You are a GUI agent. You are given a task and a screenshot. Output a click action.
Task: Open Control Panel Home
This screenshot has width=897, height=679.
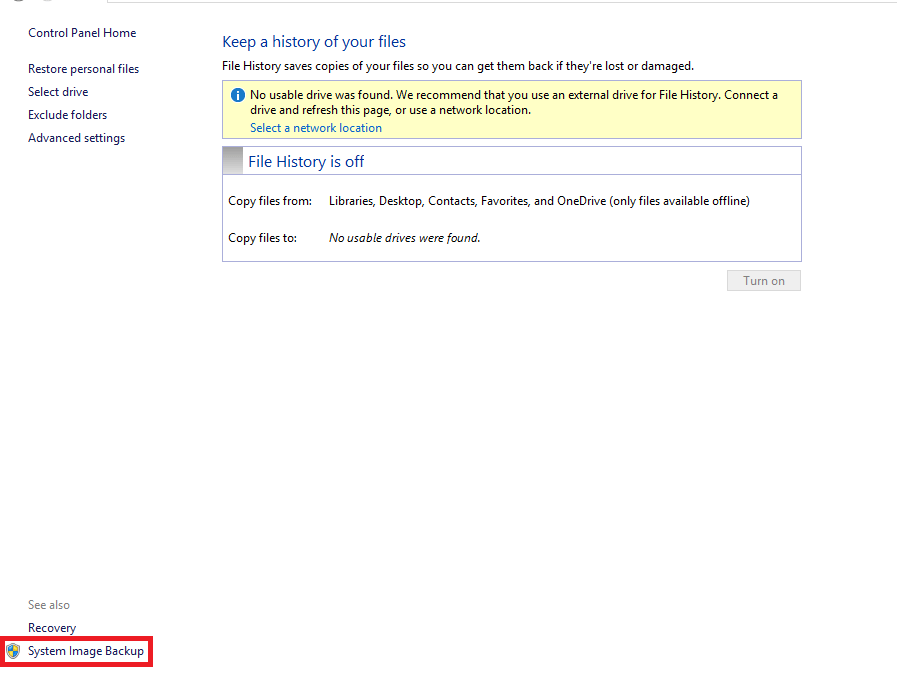[82, 33]
